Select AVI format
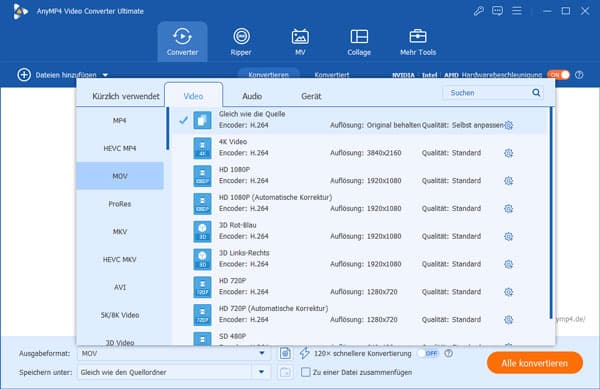This screenshot has width=600, height=389. (x=120, y=287)
